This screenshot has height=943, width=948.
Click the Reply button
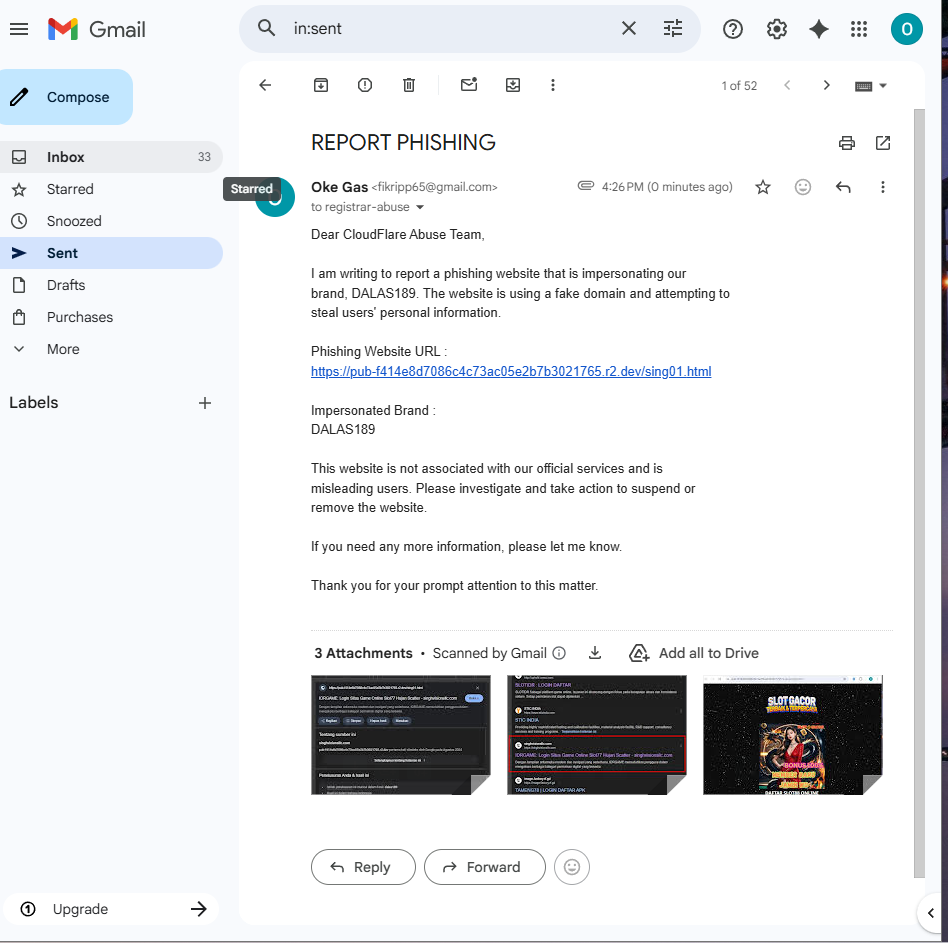tap(363, 867)
